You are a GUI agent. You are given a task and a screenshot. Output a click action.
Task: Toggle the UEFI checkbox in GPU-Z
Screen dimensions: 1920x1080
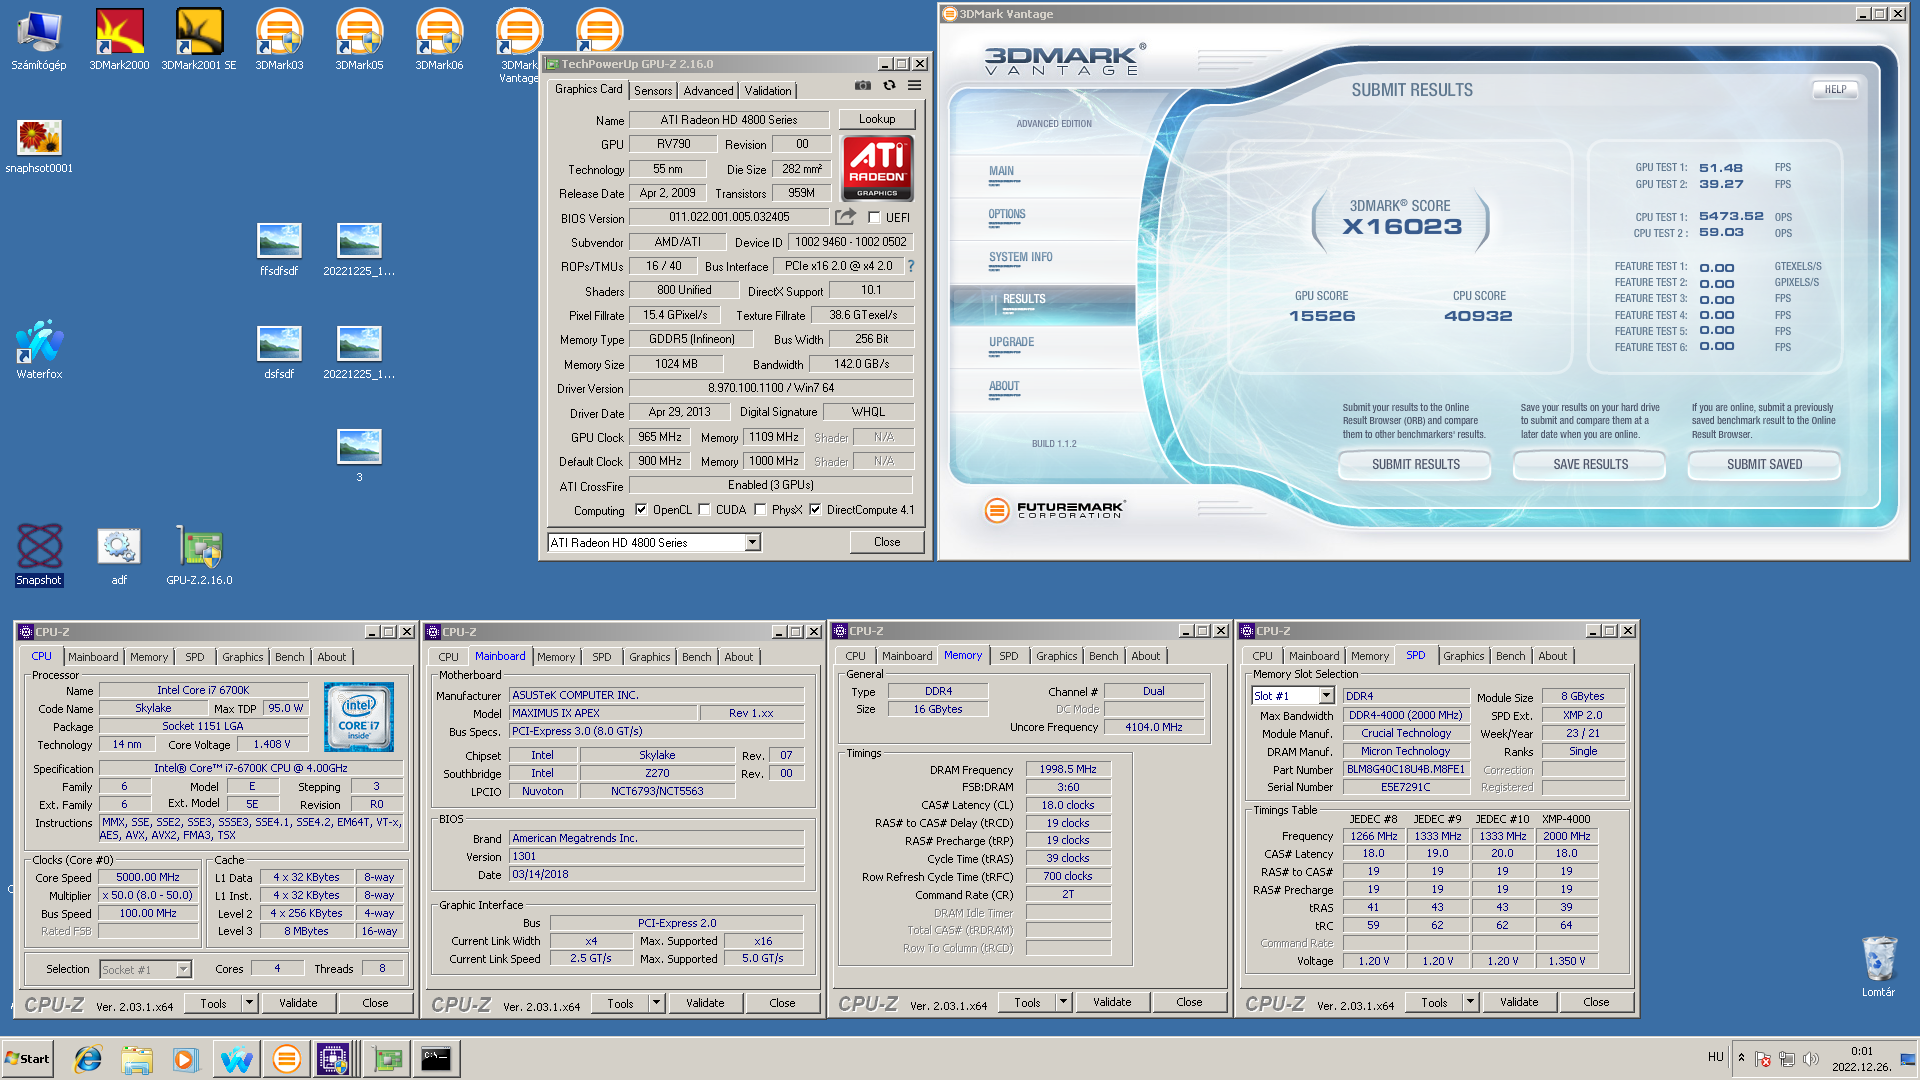[874, 217]
